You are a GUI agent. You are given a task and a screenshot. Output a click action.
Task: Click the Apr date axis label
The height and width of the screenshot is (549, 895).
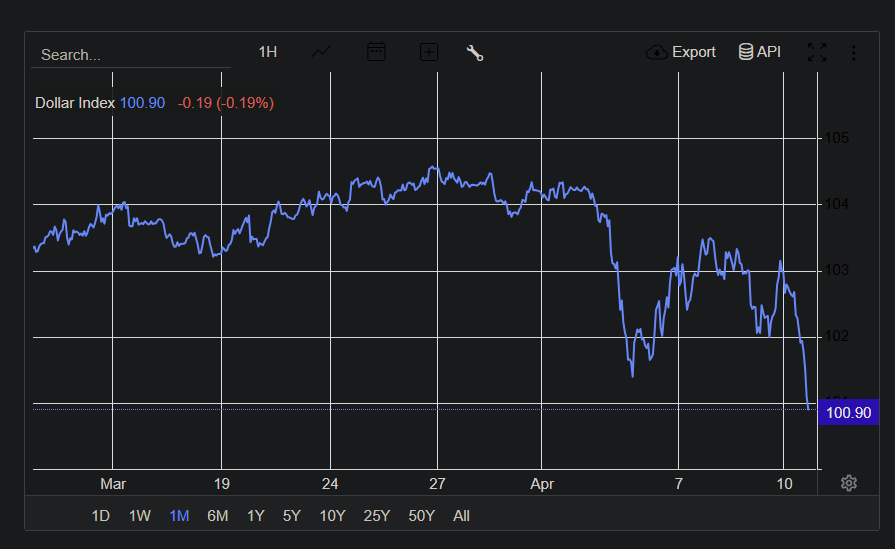pyautogui.click(x=542, y=484)
